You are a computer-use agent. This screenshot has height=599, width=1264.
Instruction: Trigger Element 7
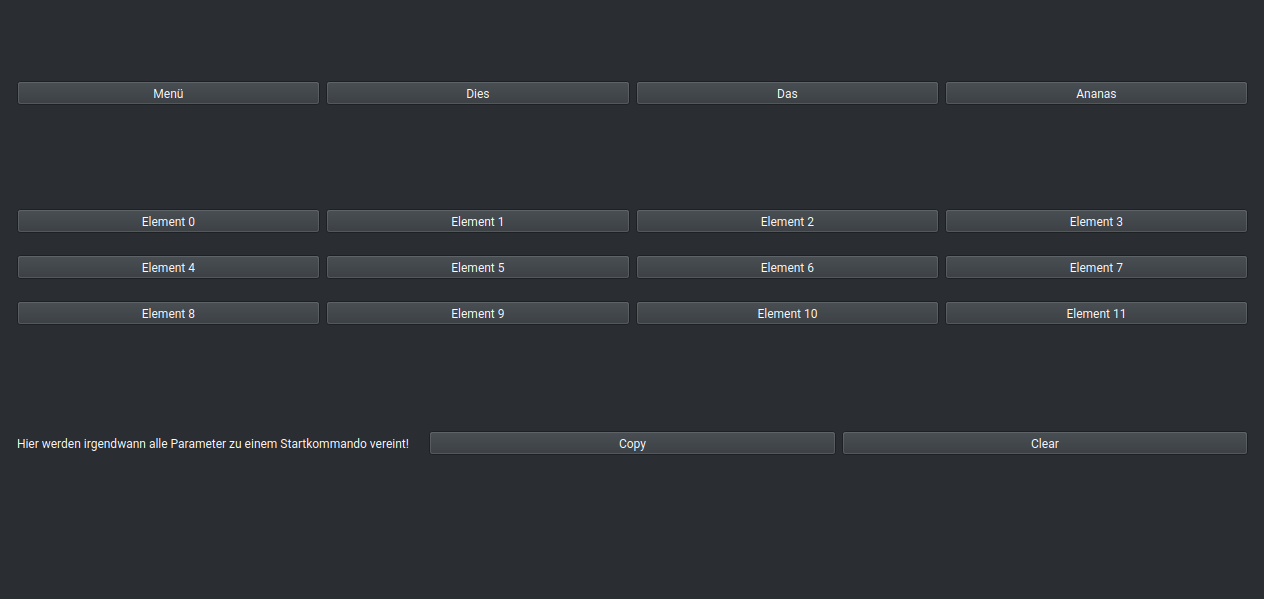(x=1096, y=267)
